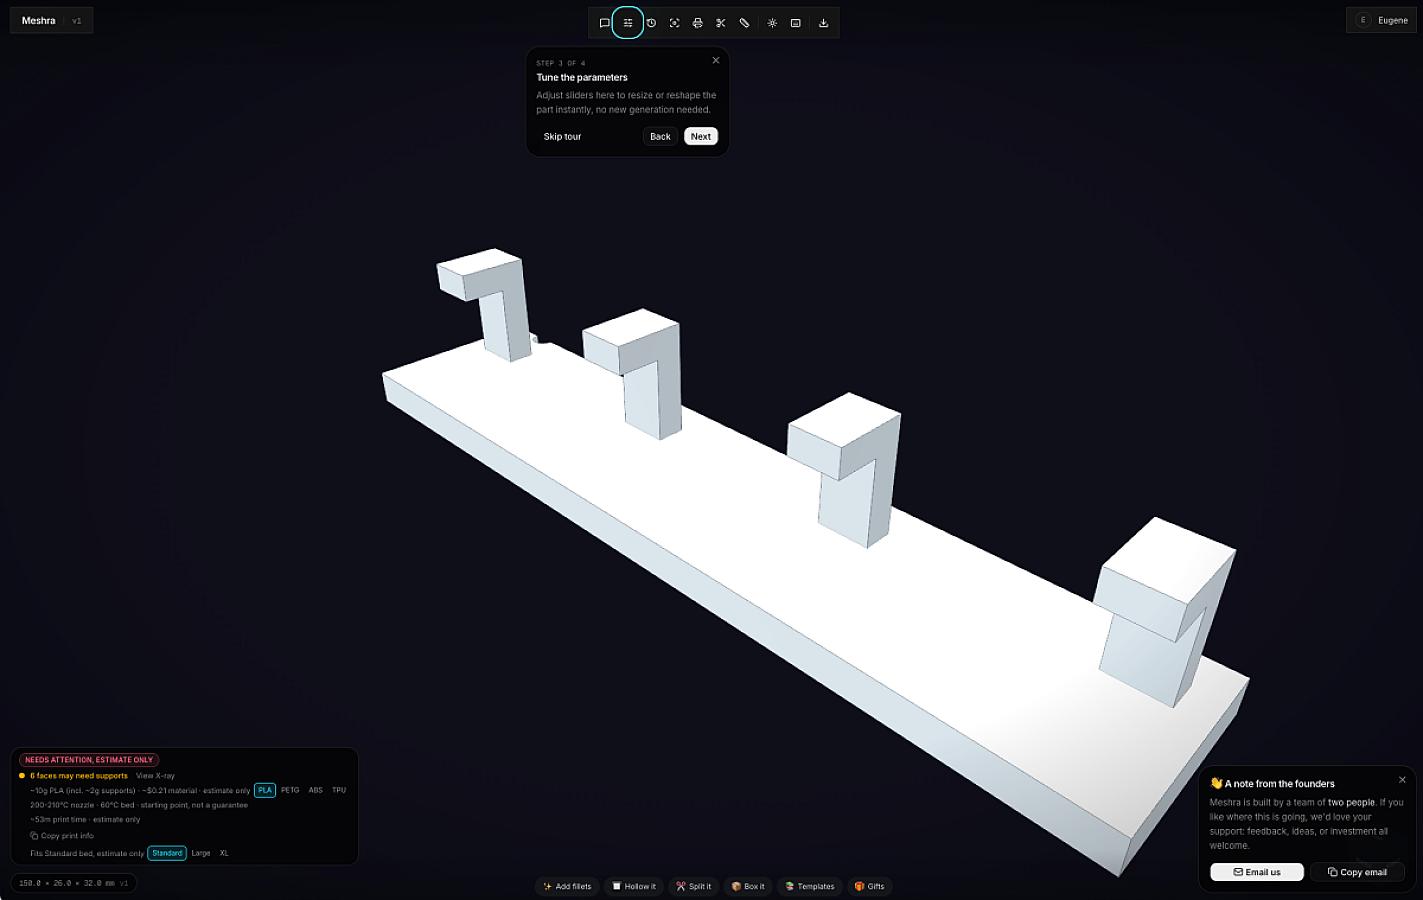Click the '6 faces may need supports' warning
The width and height of the screenshot is (1423, 900).
point(79,776)
